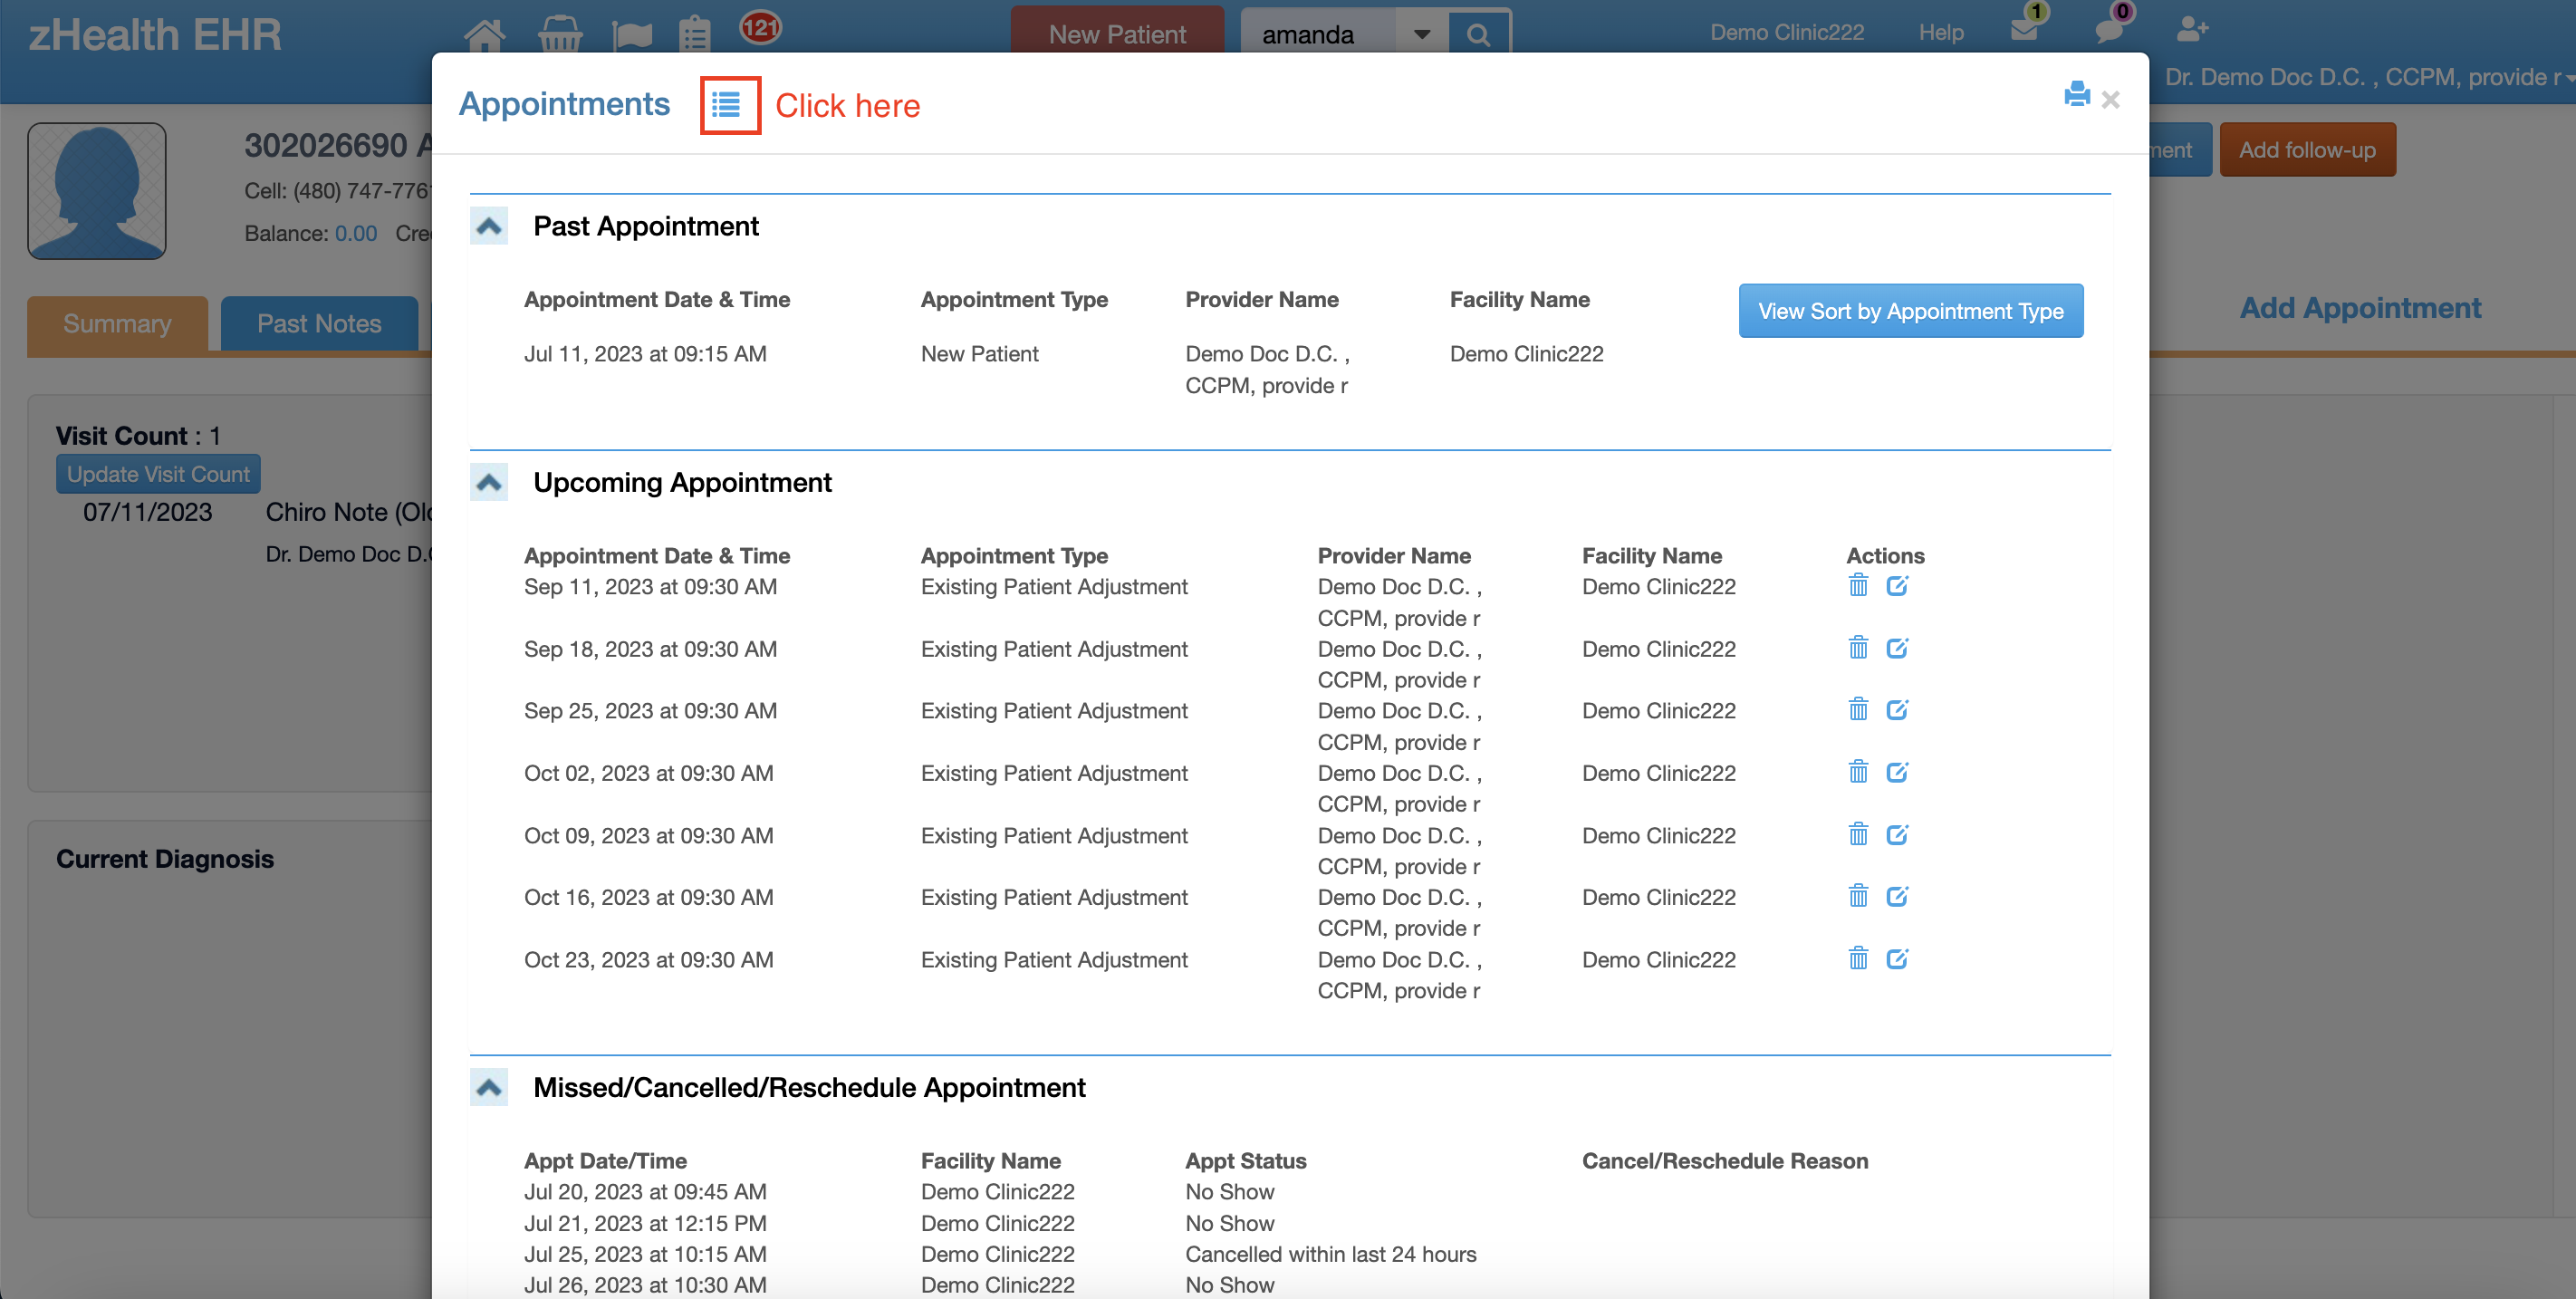Open the Demo Clinic222 menu
The height and width of the screenshot is (1299, 2576).
pyautogui.click(x=1787, y=32)
